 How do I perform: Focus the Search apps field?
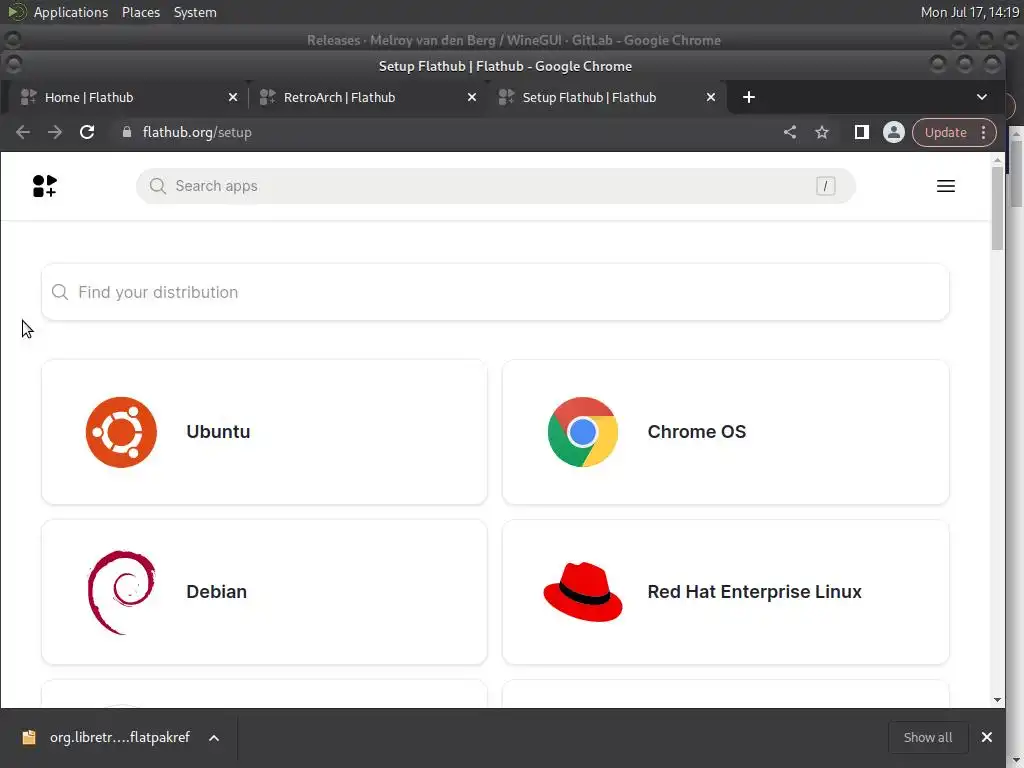coord(496,186)
